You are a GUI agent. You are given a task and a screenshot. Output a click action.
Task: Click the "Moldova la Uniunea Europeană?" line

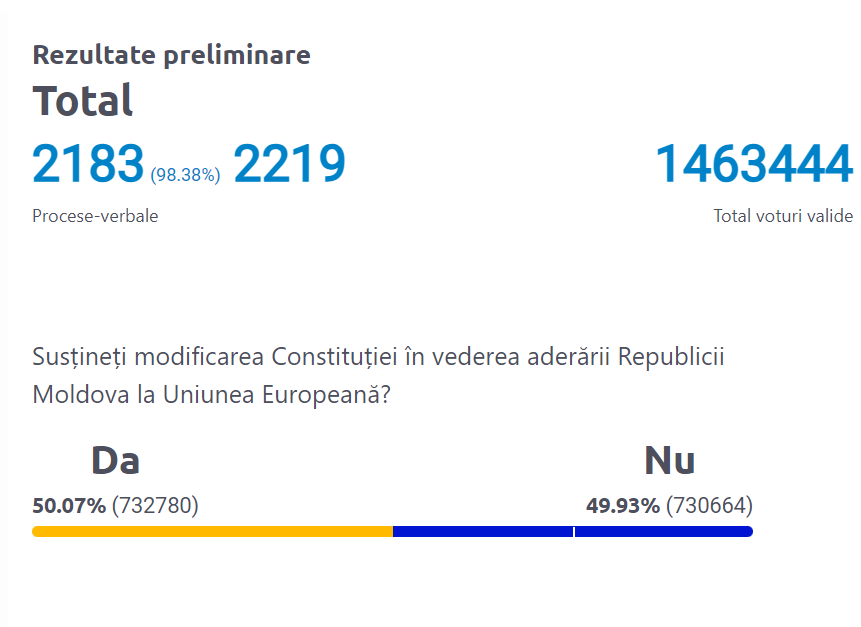pyautogui.click(x=211, y=394)
